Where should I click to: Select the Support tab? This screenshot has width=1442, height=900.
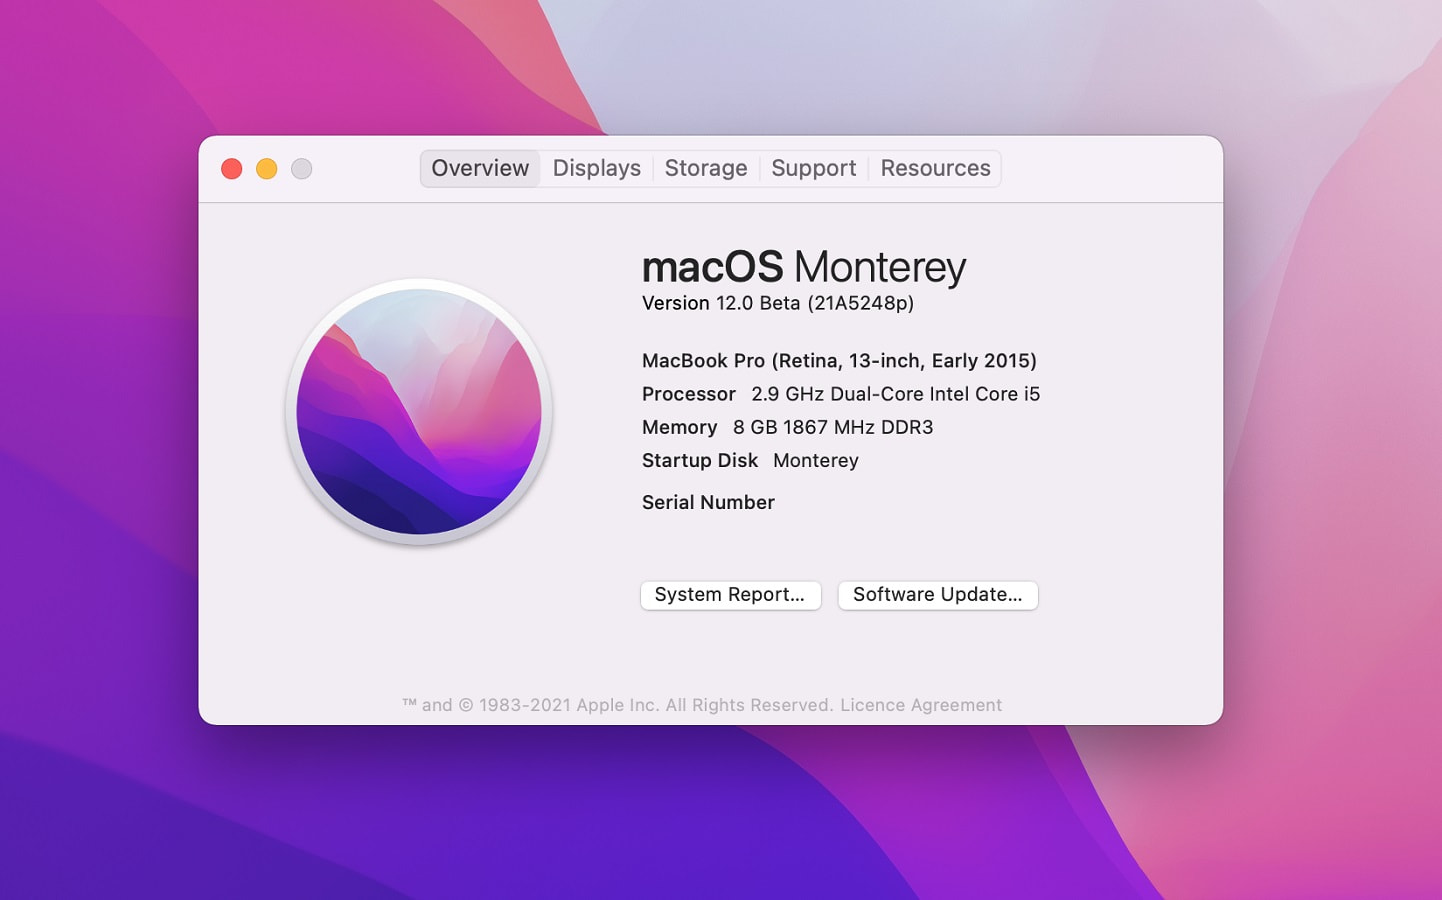coord(813,168)
